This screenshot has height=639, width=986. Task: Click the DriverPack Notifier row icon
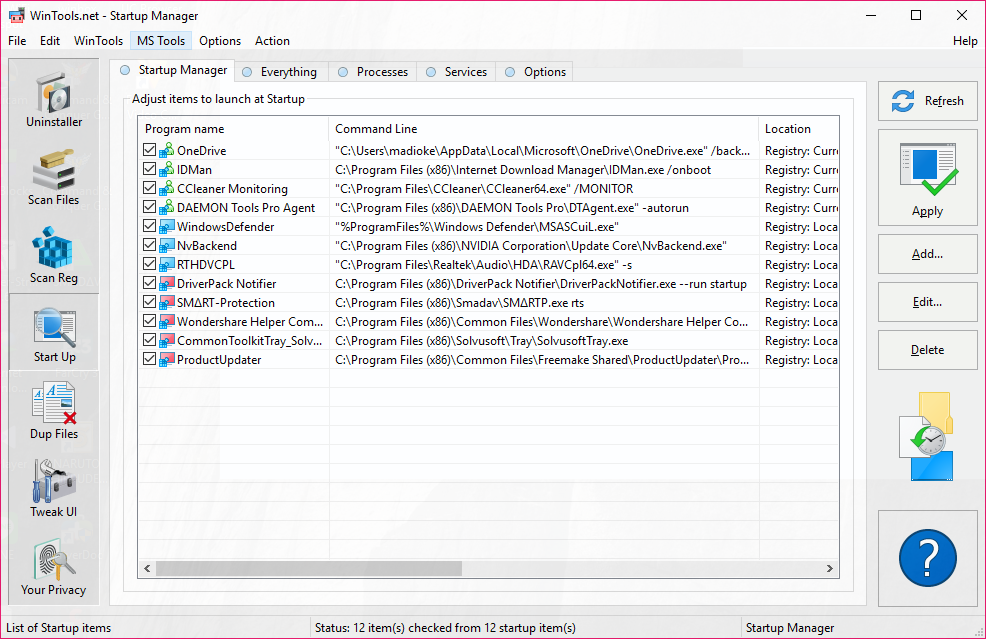(167, 283)
